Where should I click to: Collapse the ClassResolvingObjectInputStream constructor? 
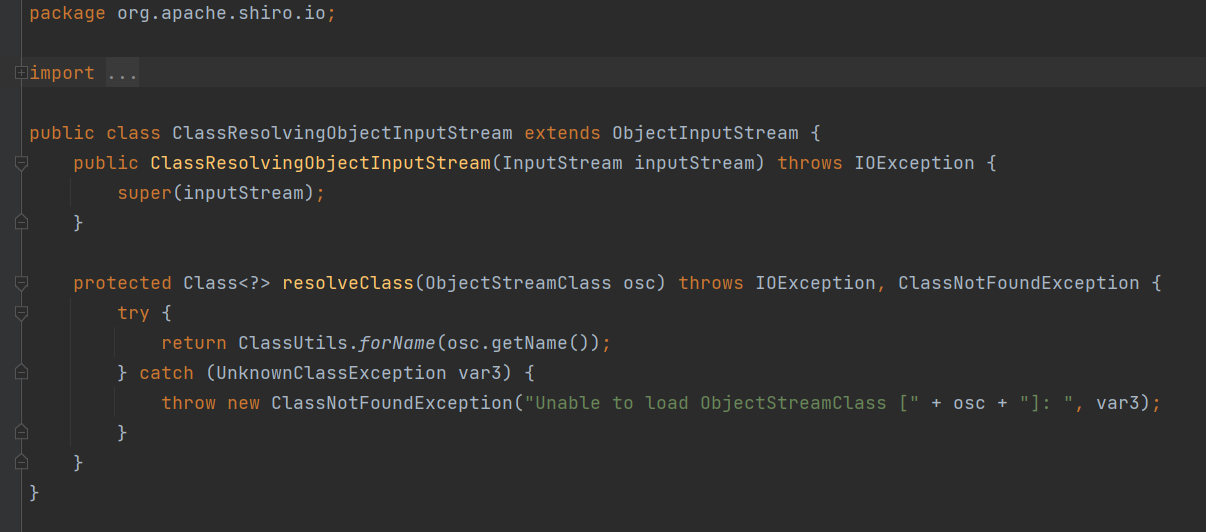coord(21,163)
